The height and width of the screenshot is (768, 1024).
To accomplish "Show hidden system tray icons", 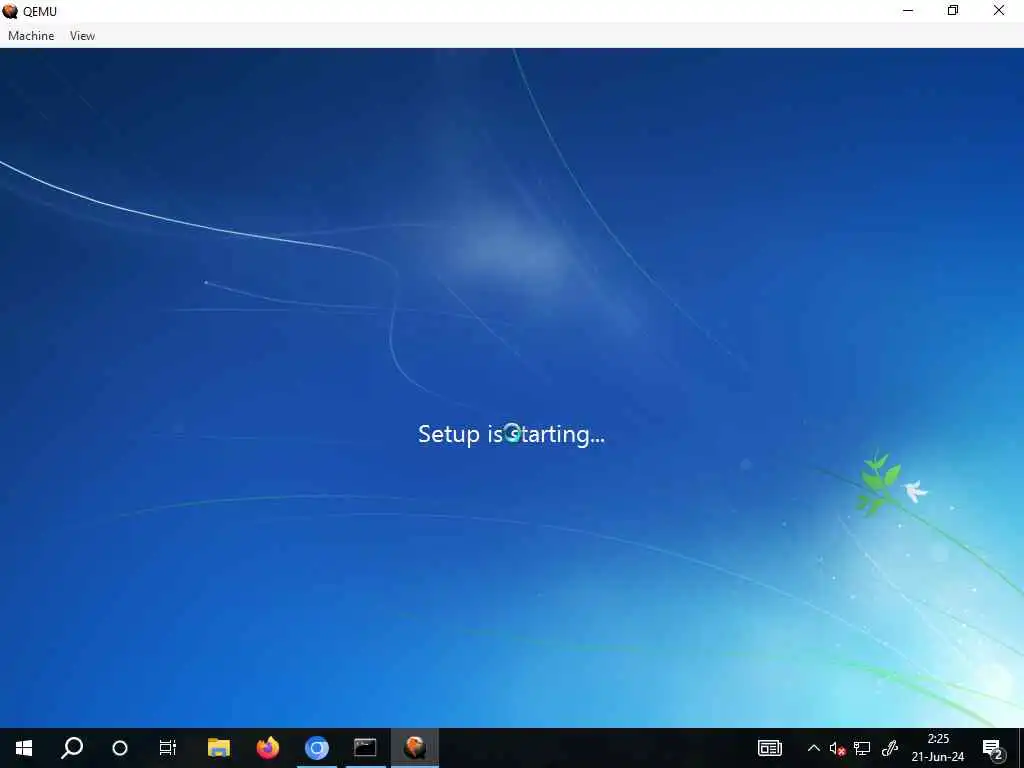I will click(x=814, y=748).
